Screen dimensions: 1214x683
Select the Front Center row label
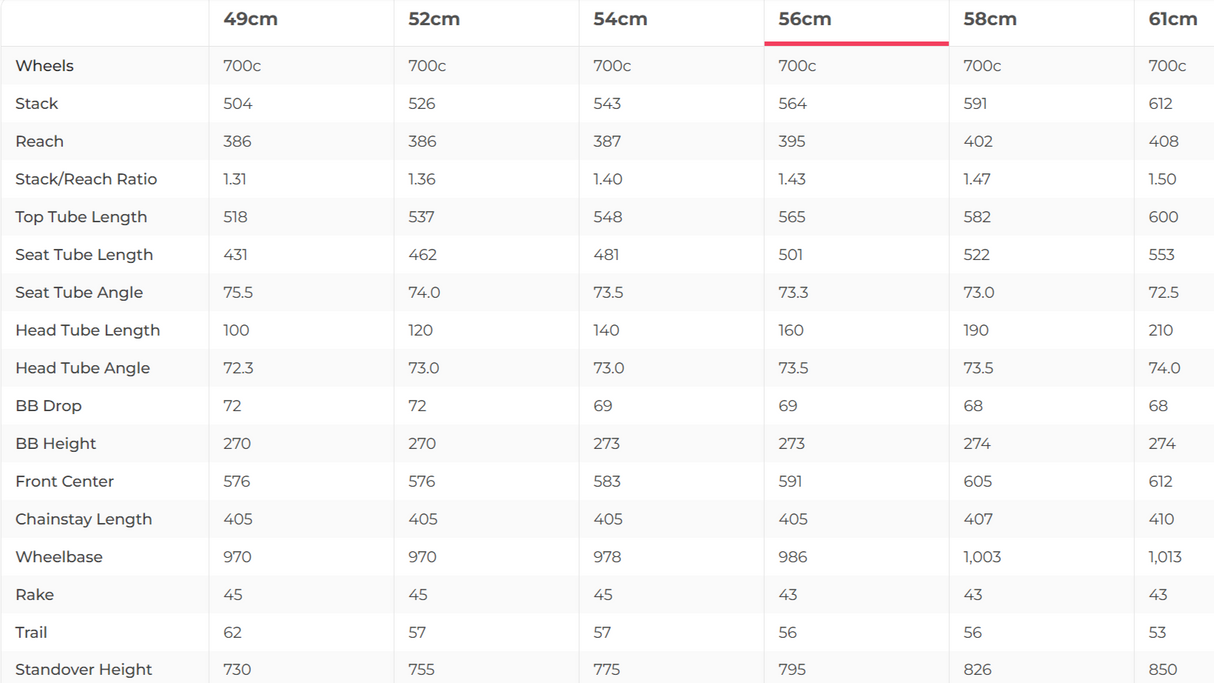(x=65, y=481)
